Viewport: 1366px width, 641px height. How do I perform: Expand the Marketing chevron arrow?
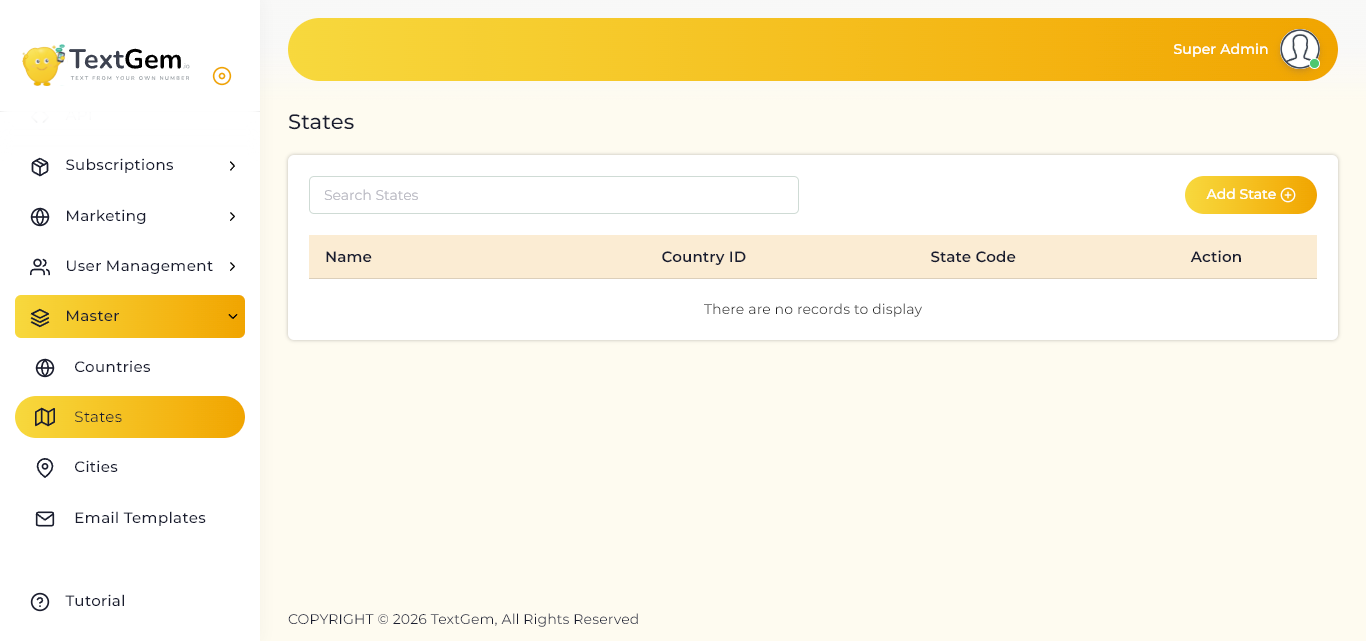point(232,217)
